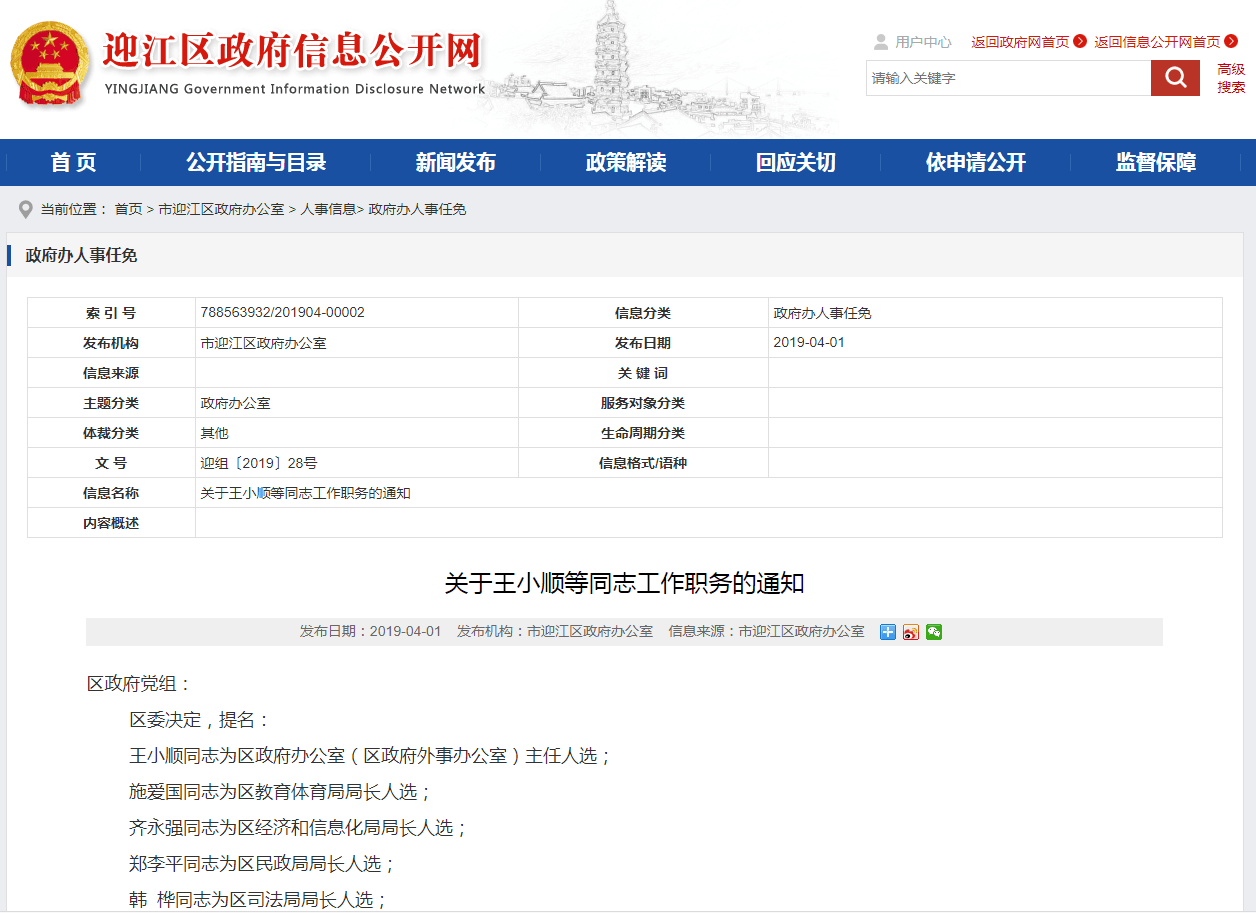Click the 服务对象分类 label cell
The height and width of the screenshot is (913, 1256).
[643, 403]
